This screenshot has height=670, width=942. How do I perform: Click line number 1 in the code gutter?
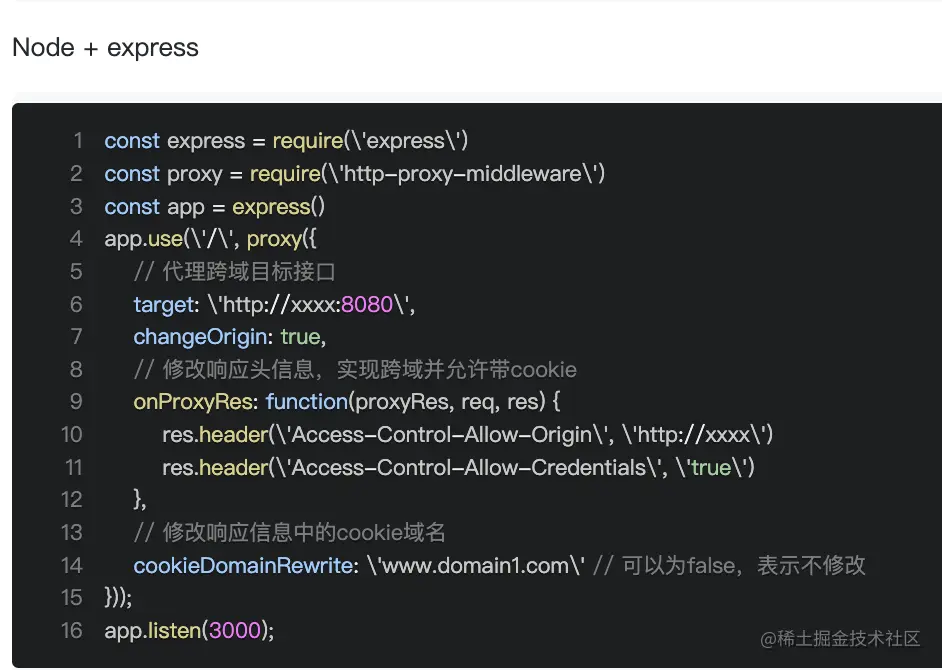click(x=77, y=141)
